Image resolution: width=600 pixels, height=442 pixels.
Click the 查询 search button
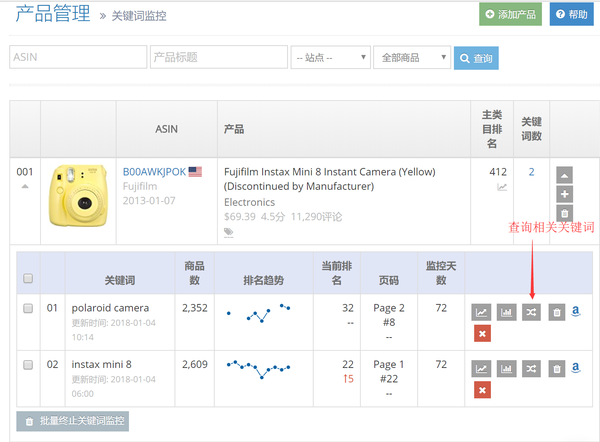pos(476,58)
